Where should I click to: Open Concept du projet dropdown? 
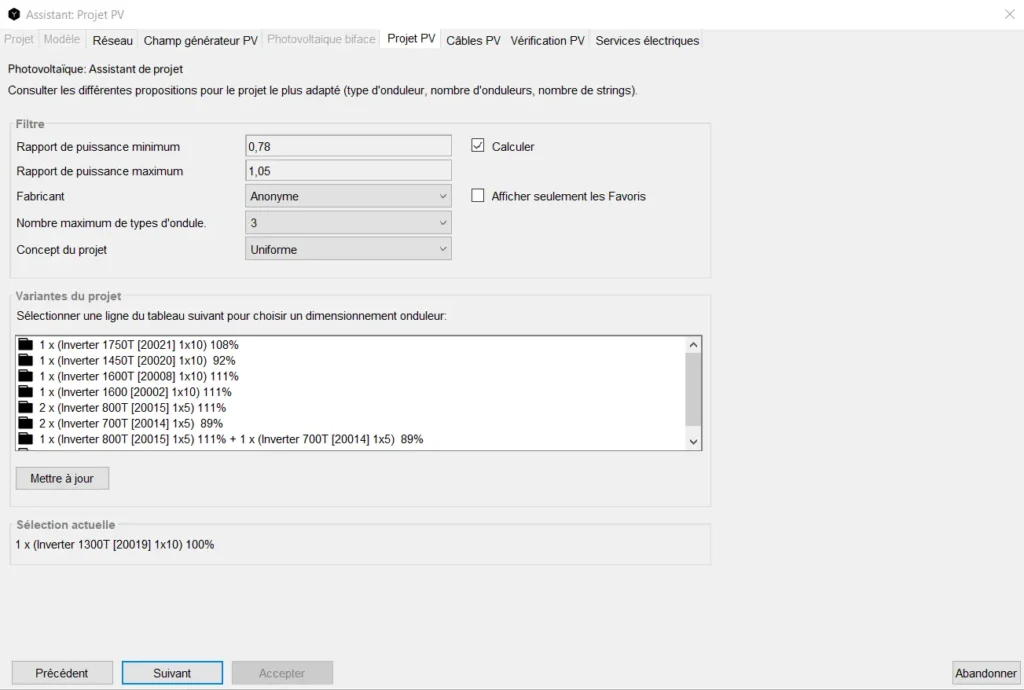(348, 249)
